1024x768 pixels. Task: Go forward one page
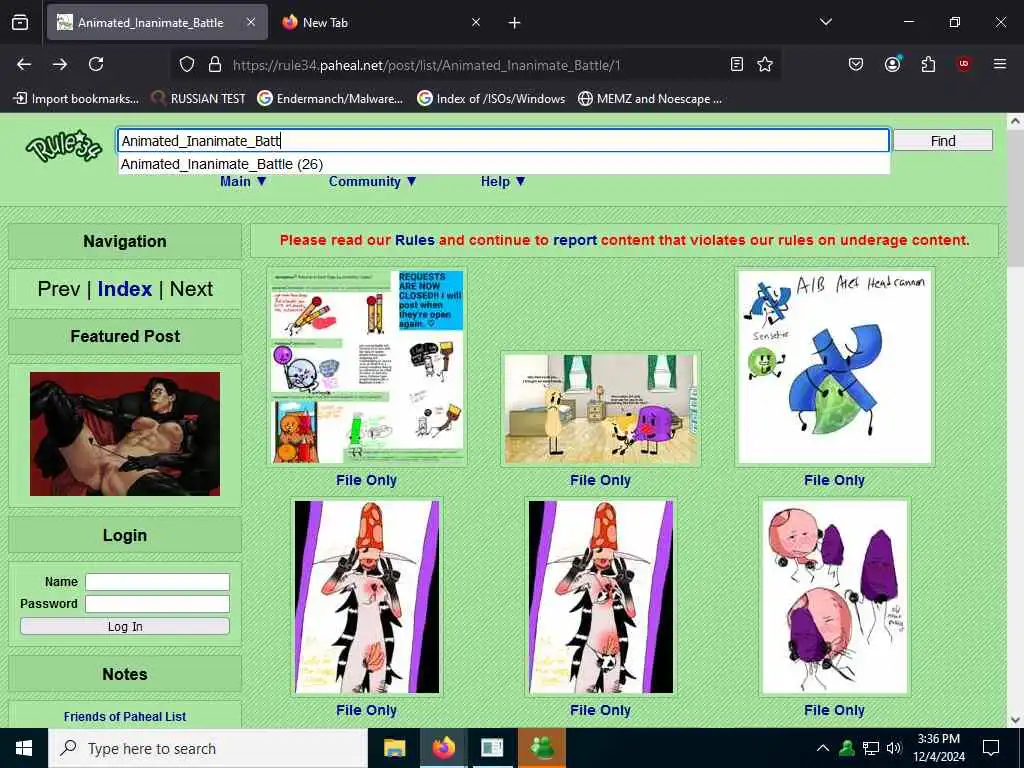click(60, 64)
